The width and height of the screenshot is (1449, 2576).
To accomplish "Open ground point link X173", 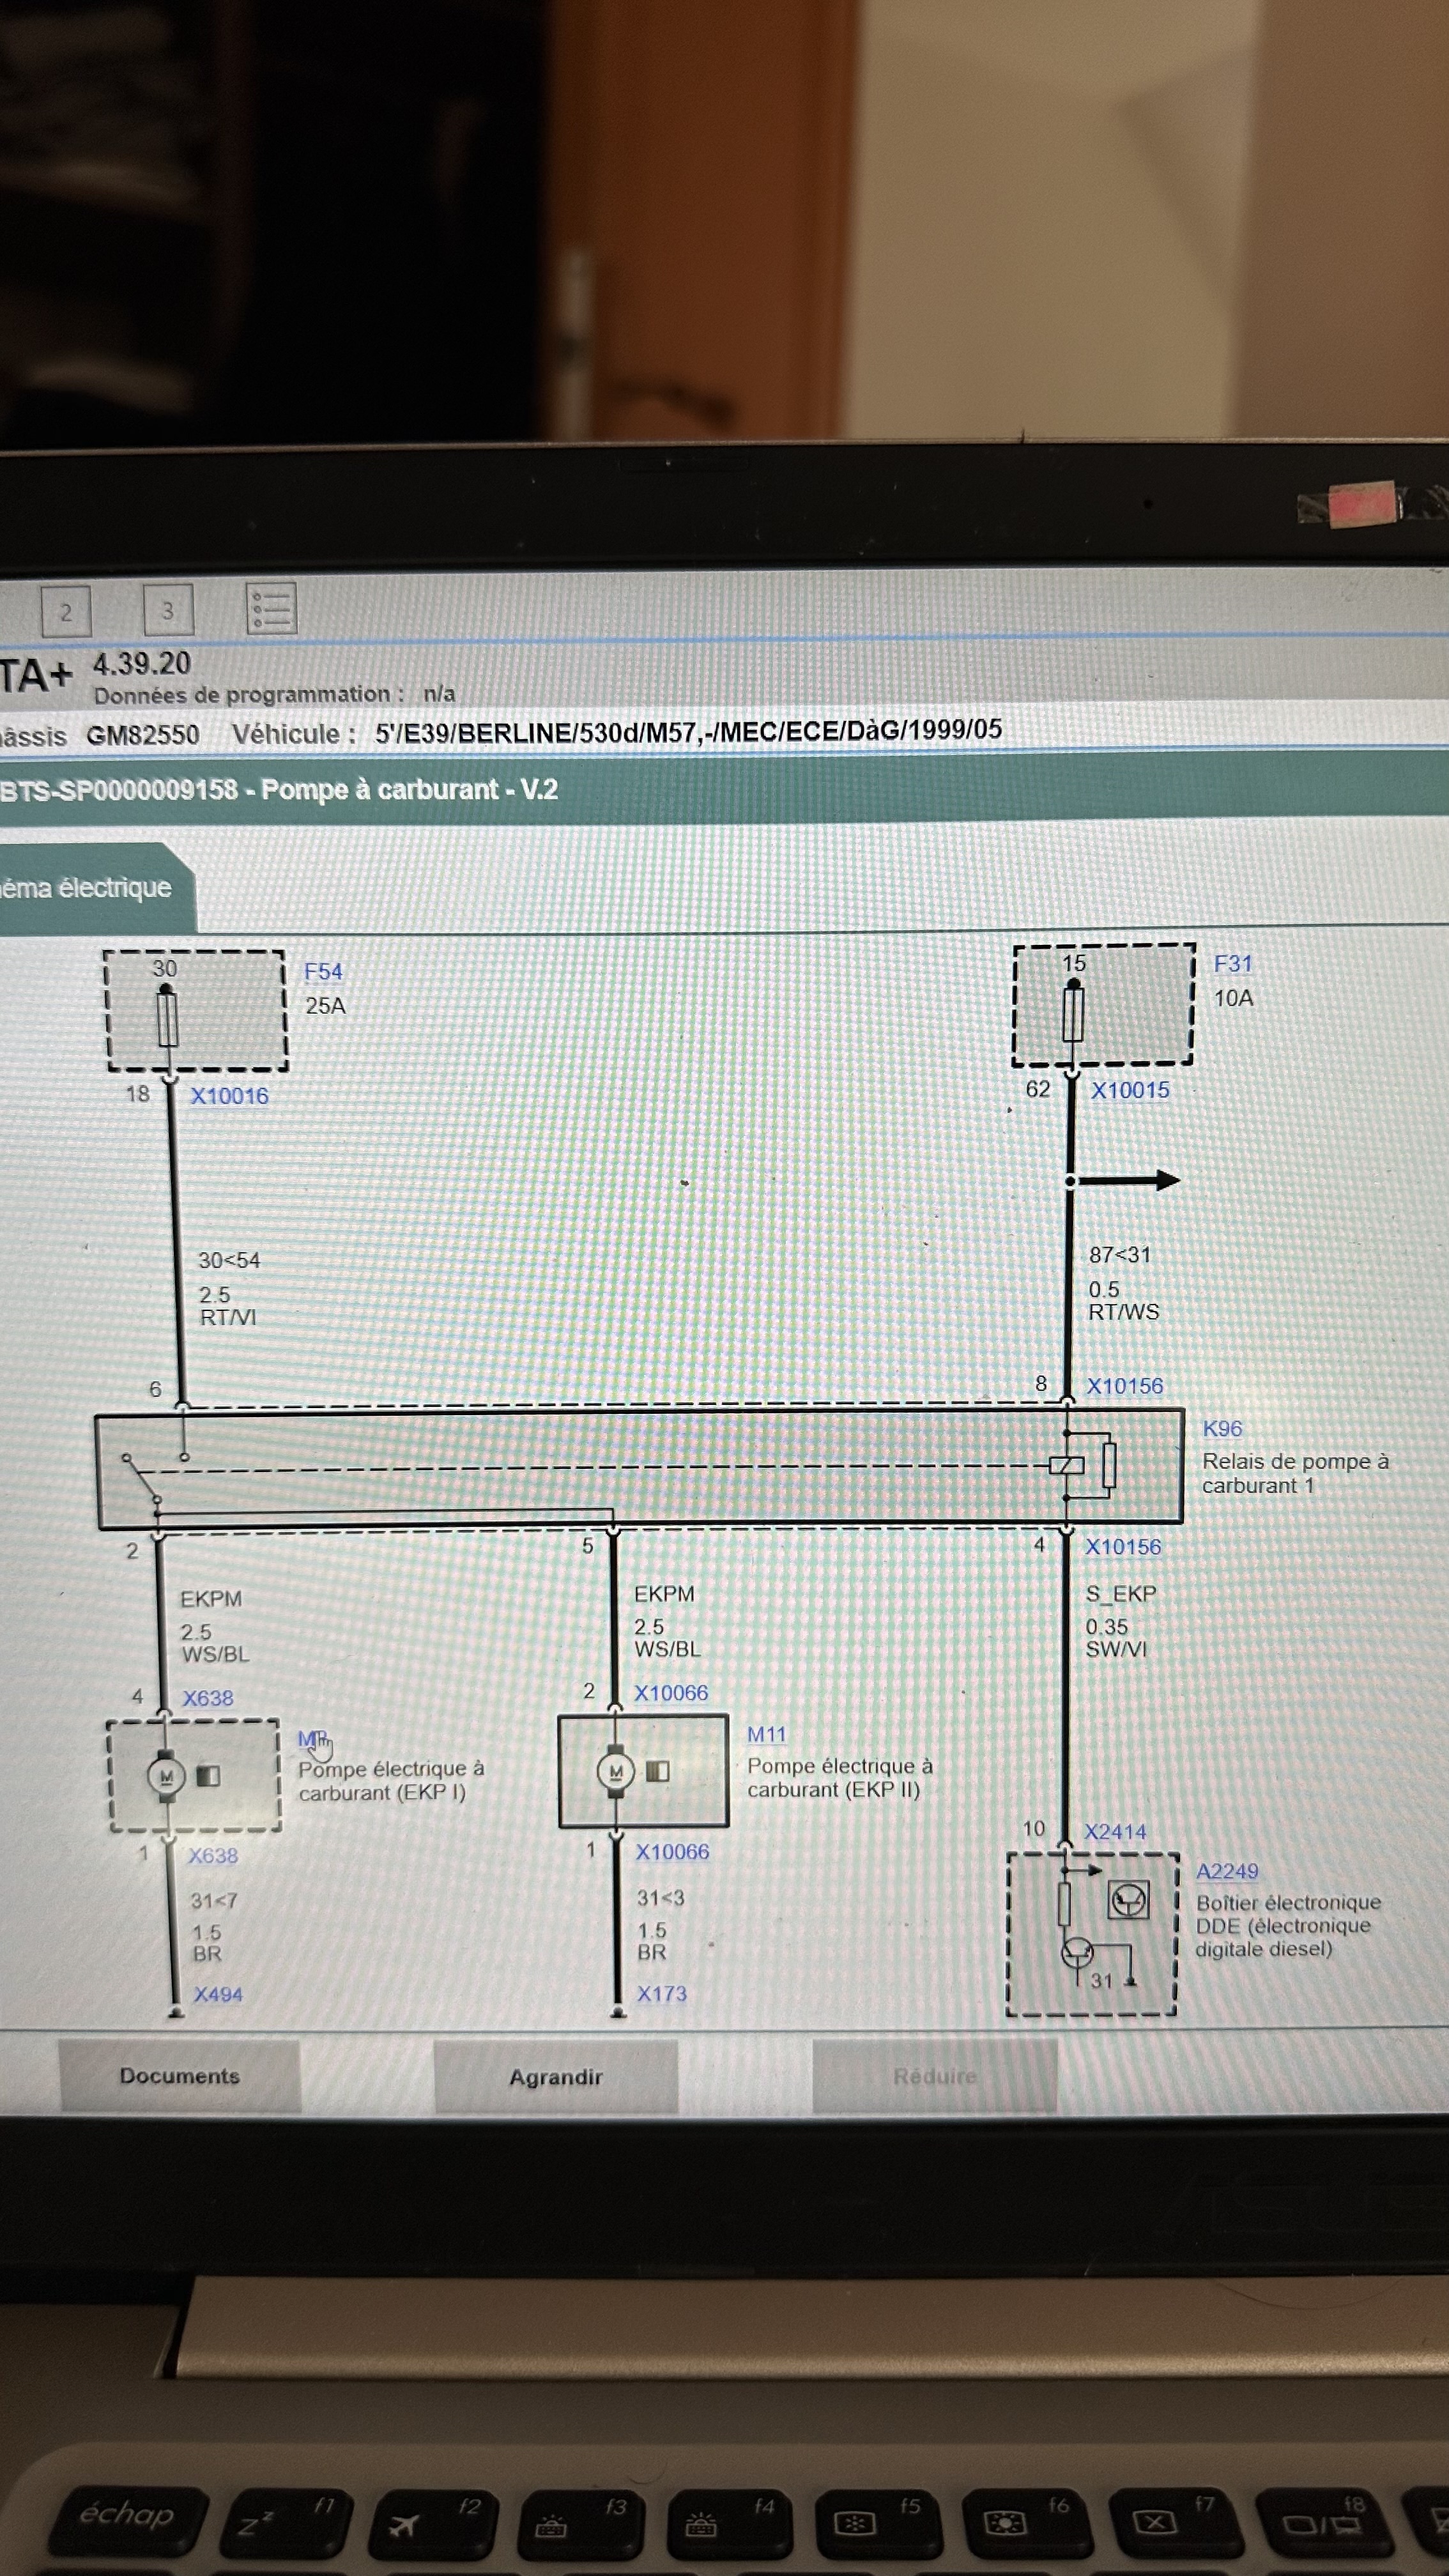I will pos(662,1994).
